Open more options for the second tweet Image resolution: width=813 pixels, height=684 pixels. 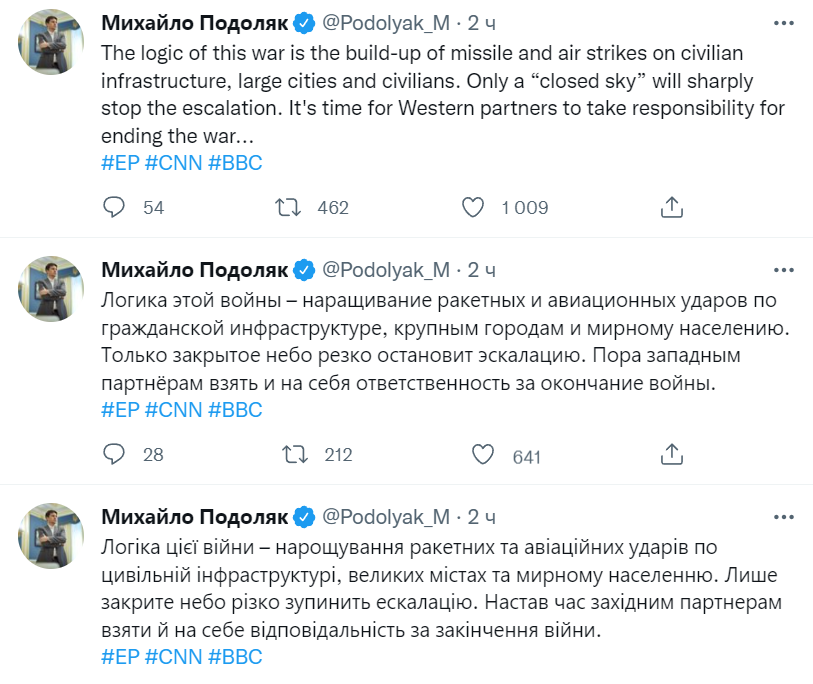[x=786, y=269]
